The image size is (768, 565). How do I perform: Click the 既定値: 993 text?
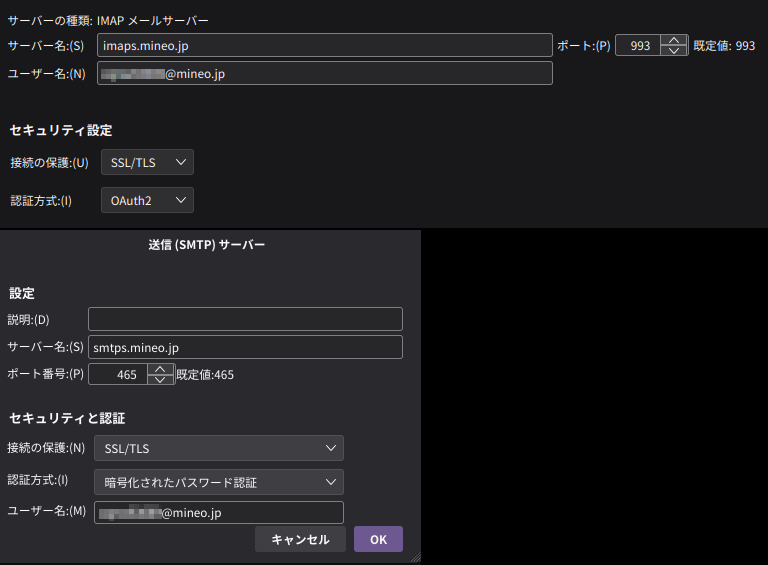[724, 46]
